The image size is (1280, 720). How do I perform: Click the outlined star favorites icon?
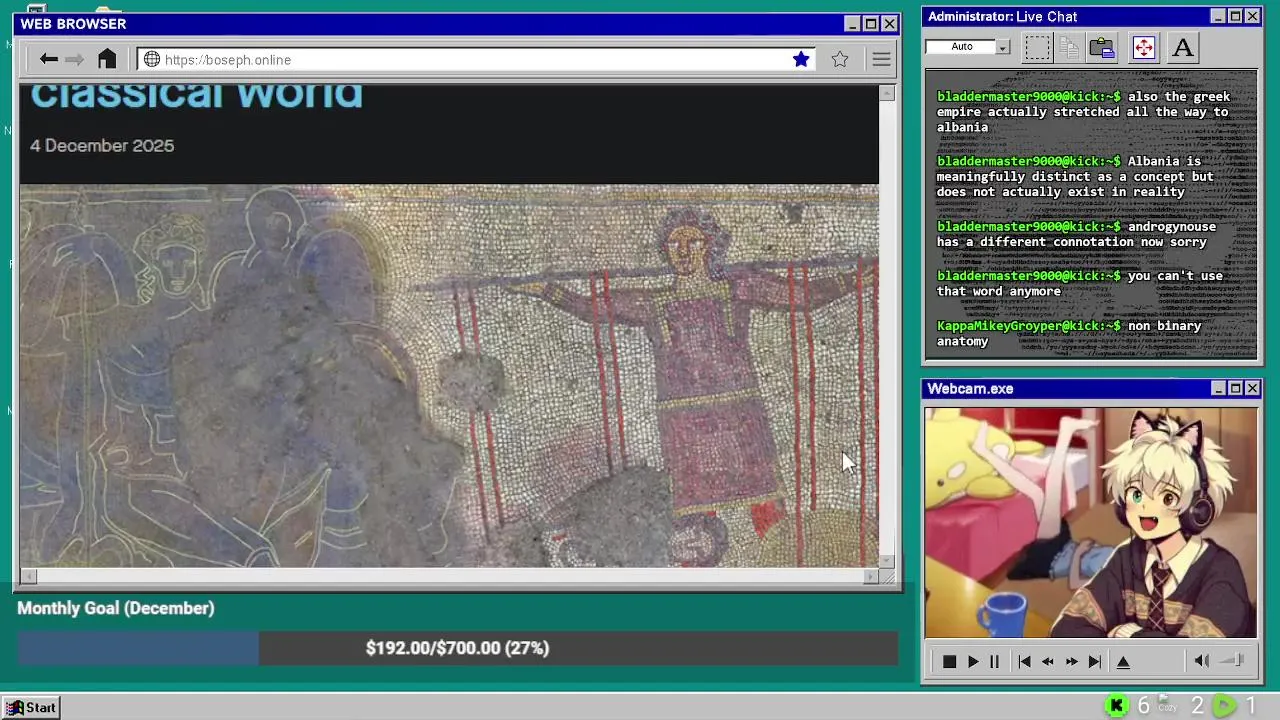point(840,59)
